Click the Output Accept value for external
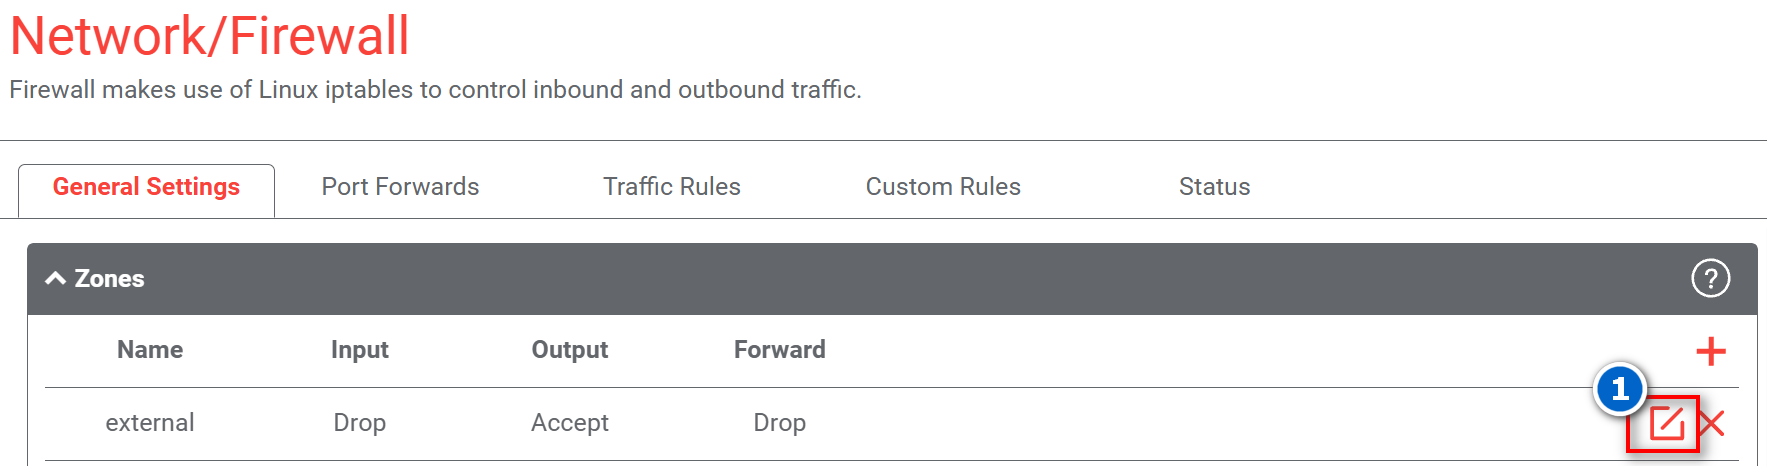Viewport: 1767px width, 466px height. (x=569, y=423)
